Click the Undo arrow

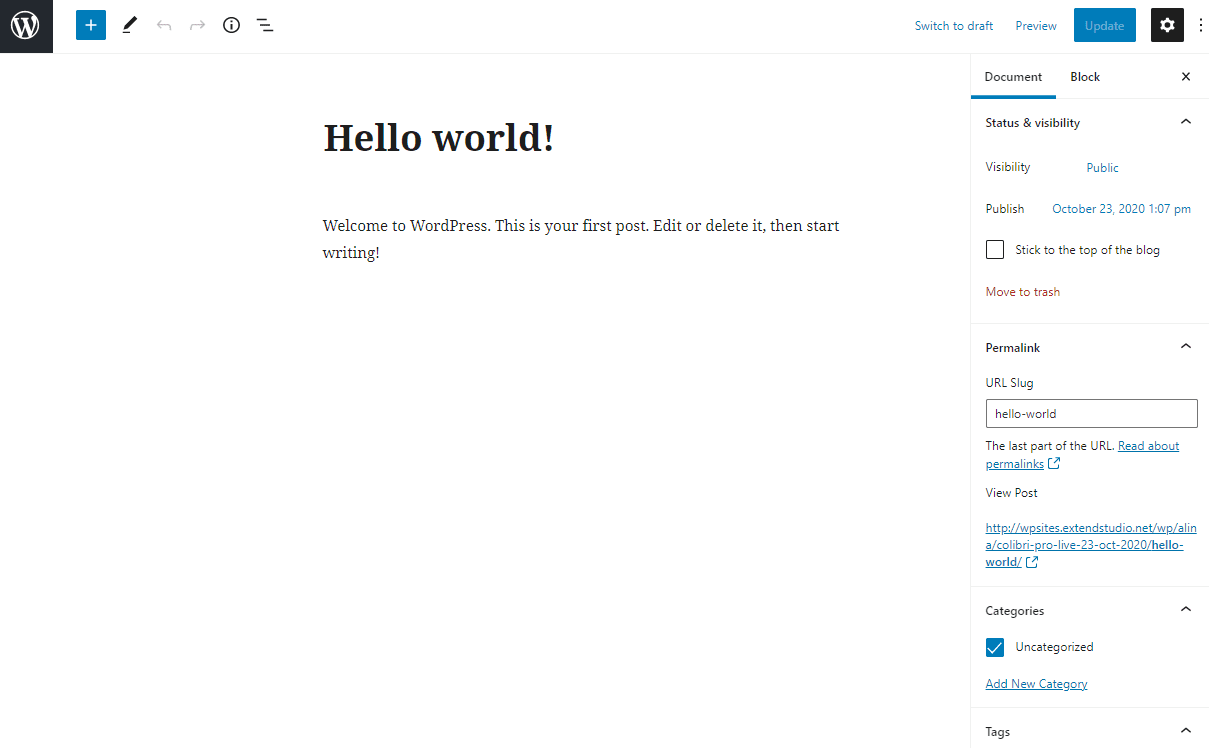click(164, 25)
